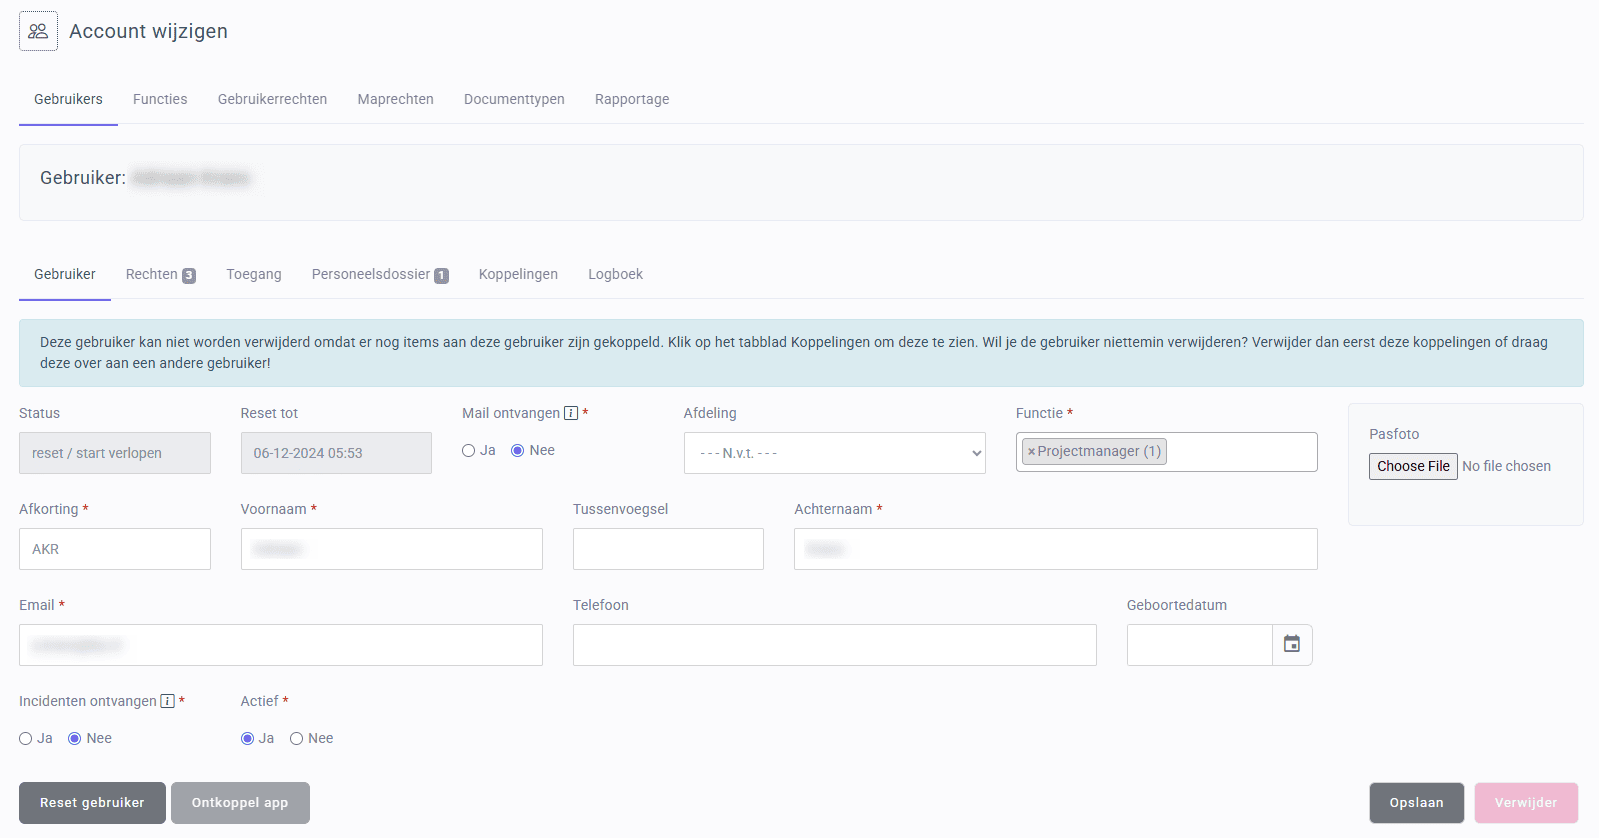1599x838 pixels.
Task: Click the Rechten count badge showing 3
Action: click(x=189, y=276)
